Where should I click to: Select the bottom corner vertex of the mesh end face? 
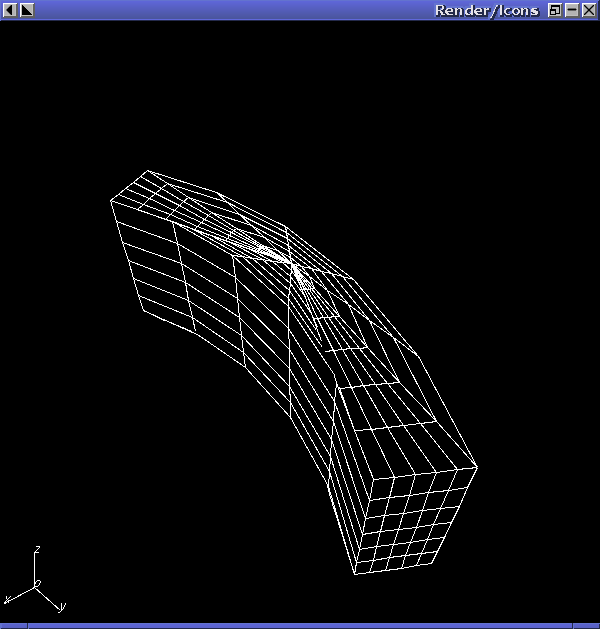pos(355,574)
